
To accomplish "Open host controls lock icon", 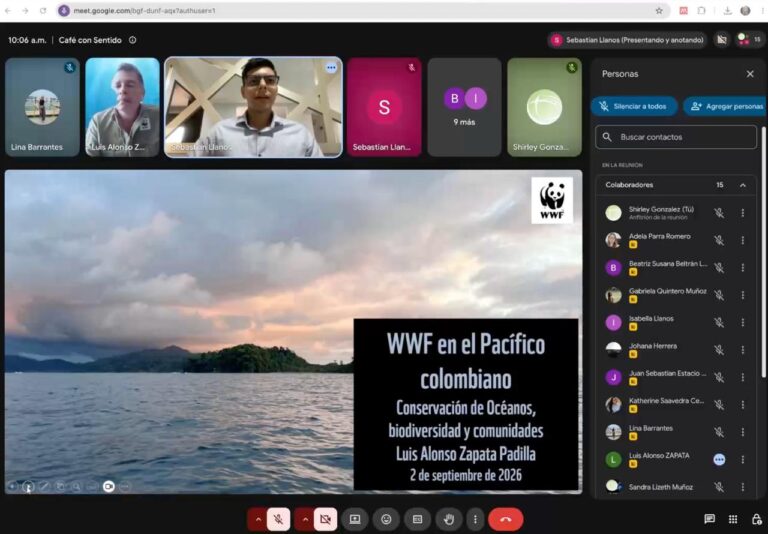I will (x=756, y=519).
